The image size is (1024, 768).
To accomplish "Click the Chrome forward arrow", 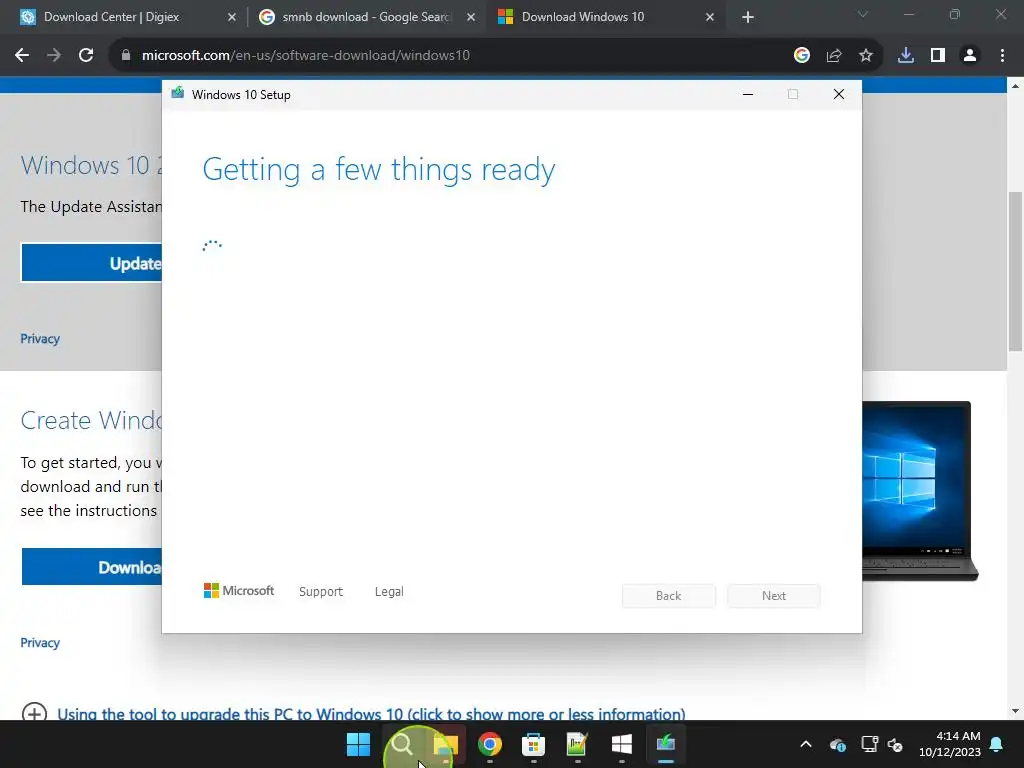I will point(54,56).
